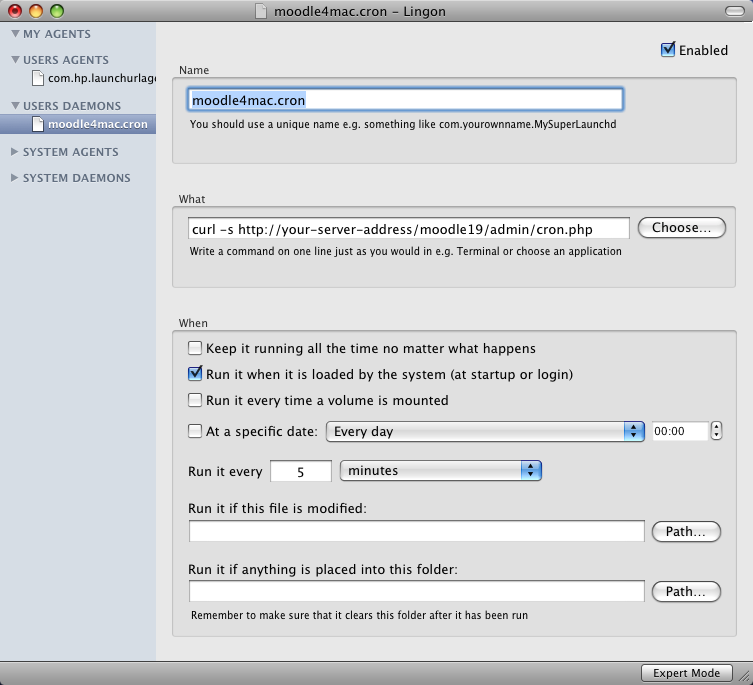
Task: Expand the System Agents section
Action: tap(14, 152)
